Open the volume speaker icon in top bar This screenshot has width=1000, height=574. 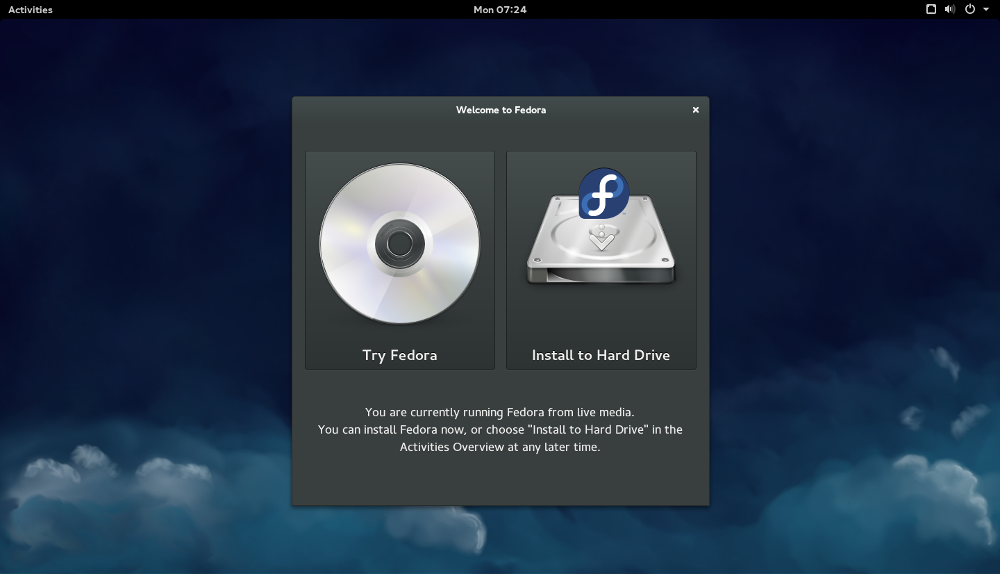pyautogui.click(x=949, y=9)
